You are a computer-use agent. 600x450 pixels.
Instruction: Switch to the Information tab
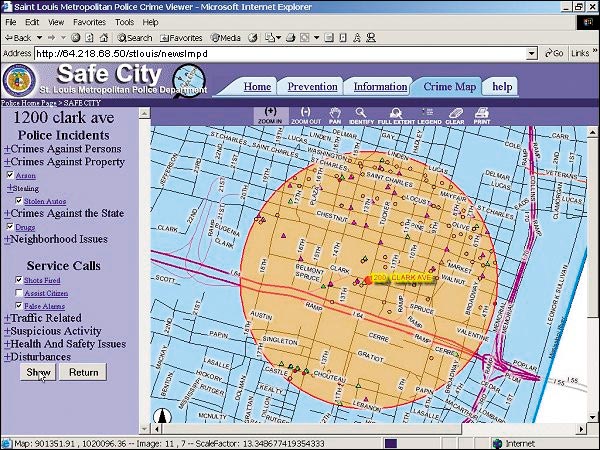point(380,87)
